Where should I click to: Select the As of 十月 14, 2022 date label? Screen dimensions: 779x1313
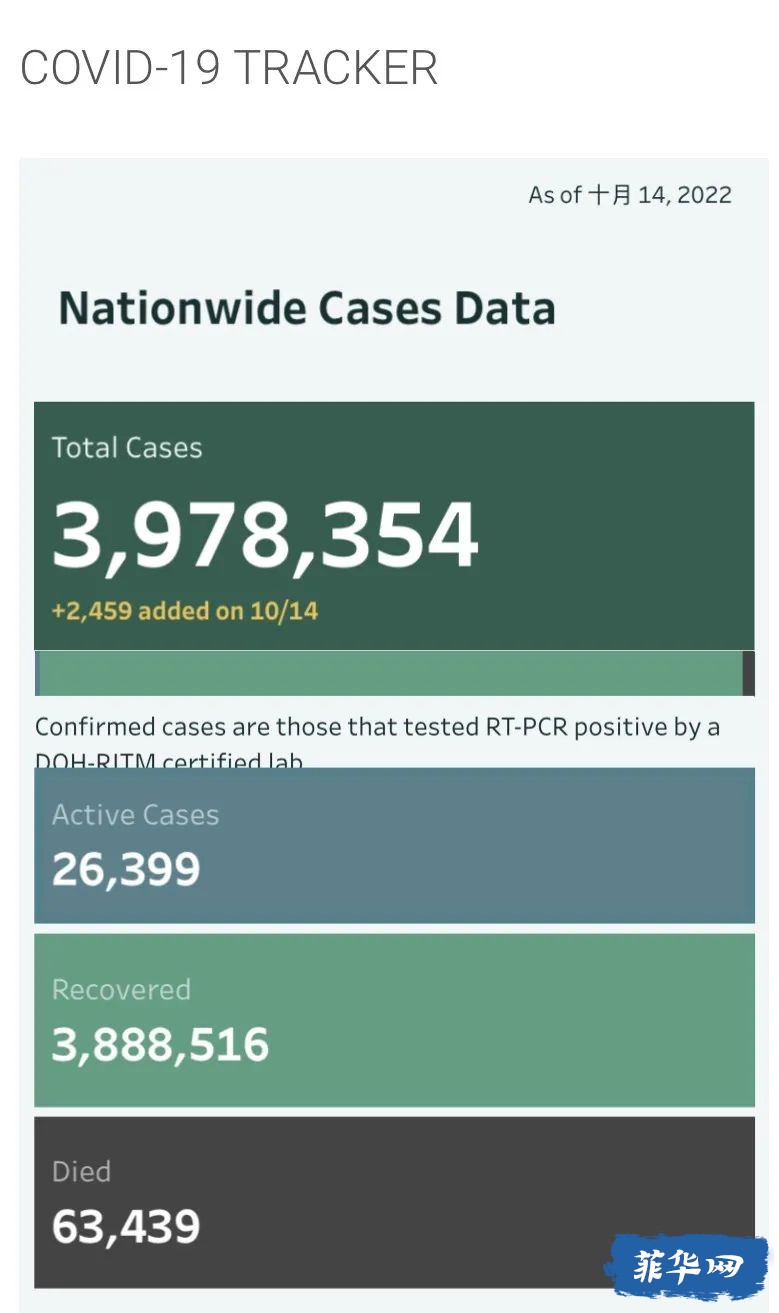(x=630, y=194)
